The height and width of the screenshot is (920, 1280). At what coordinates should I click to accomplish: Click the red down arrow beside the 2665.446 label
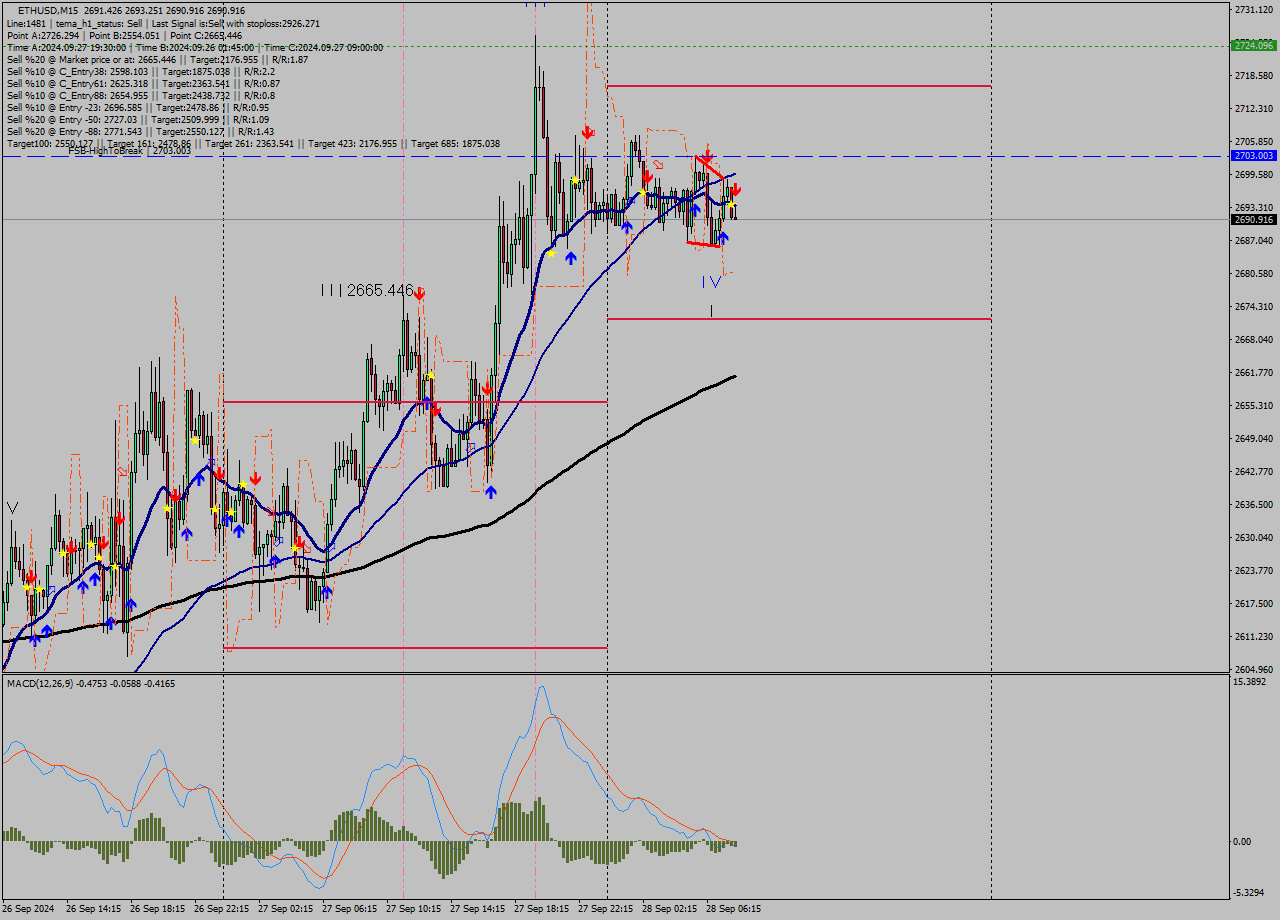click(x=419, y=293)
